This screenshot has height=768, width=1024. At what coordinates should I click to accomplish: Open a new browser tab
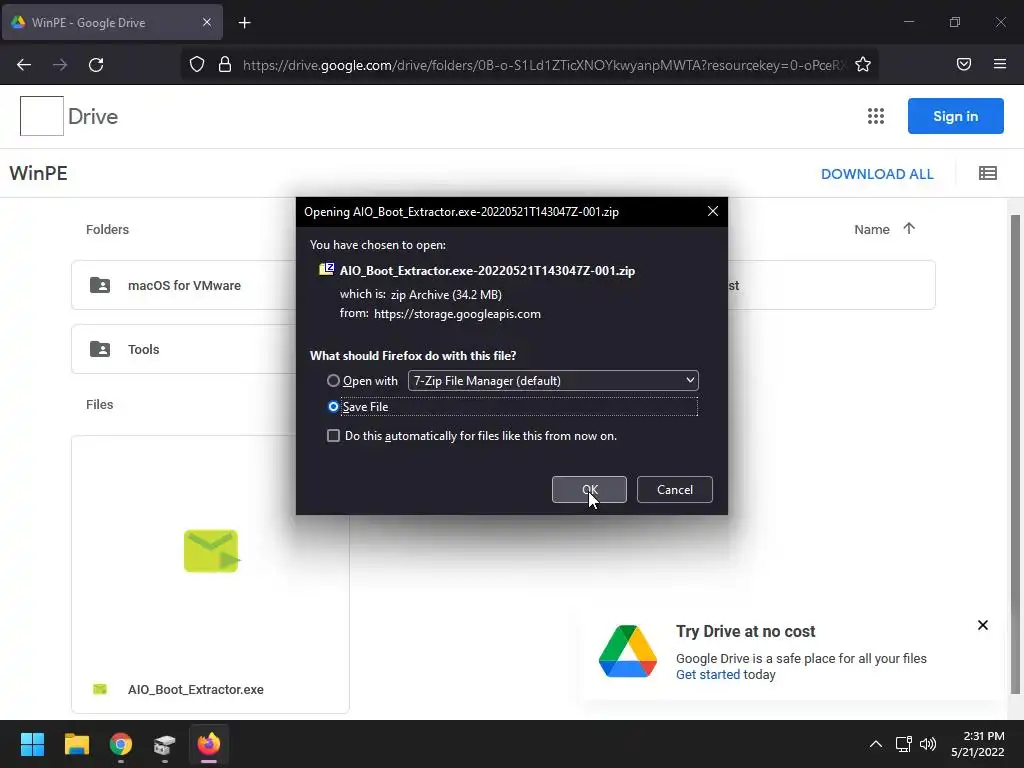[x=244, y=23]
